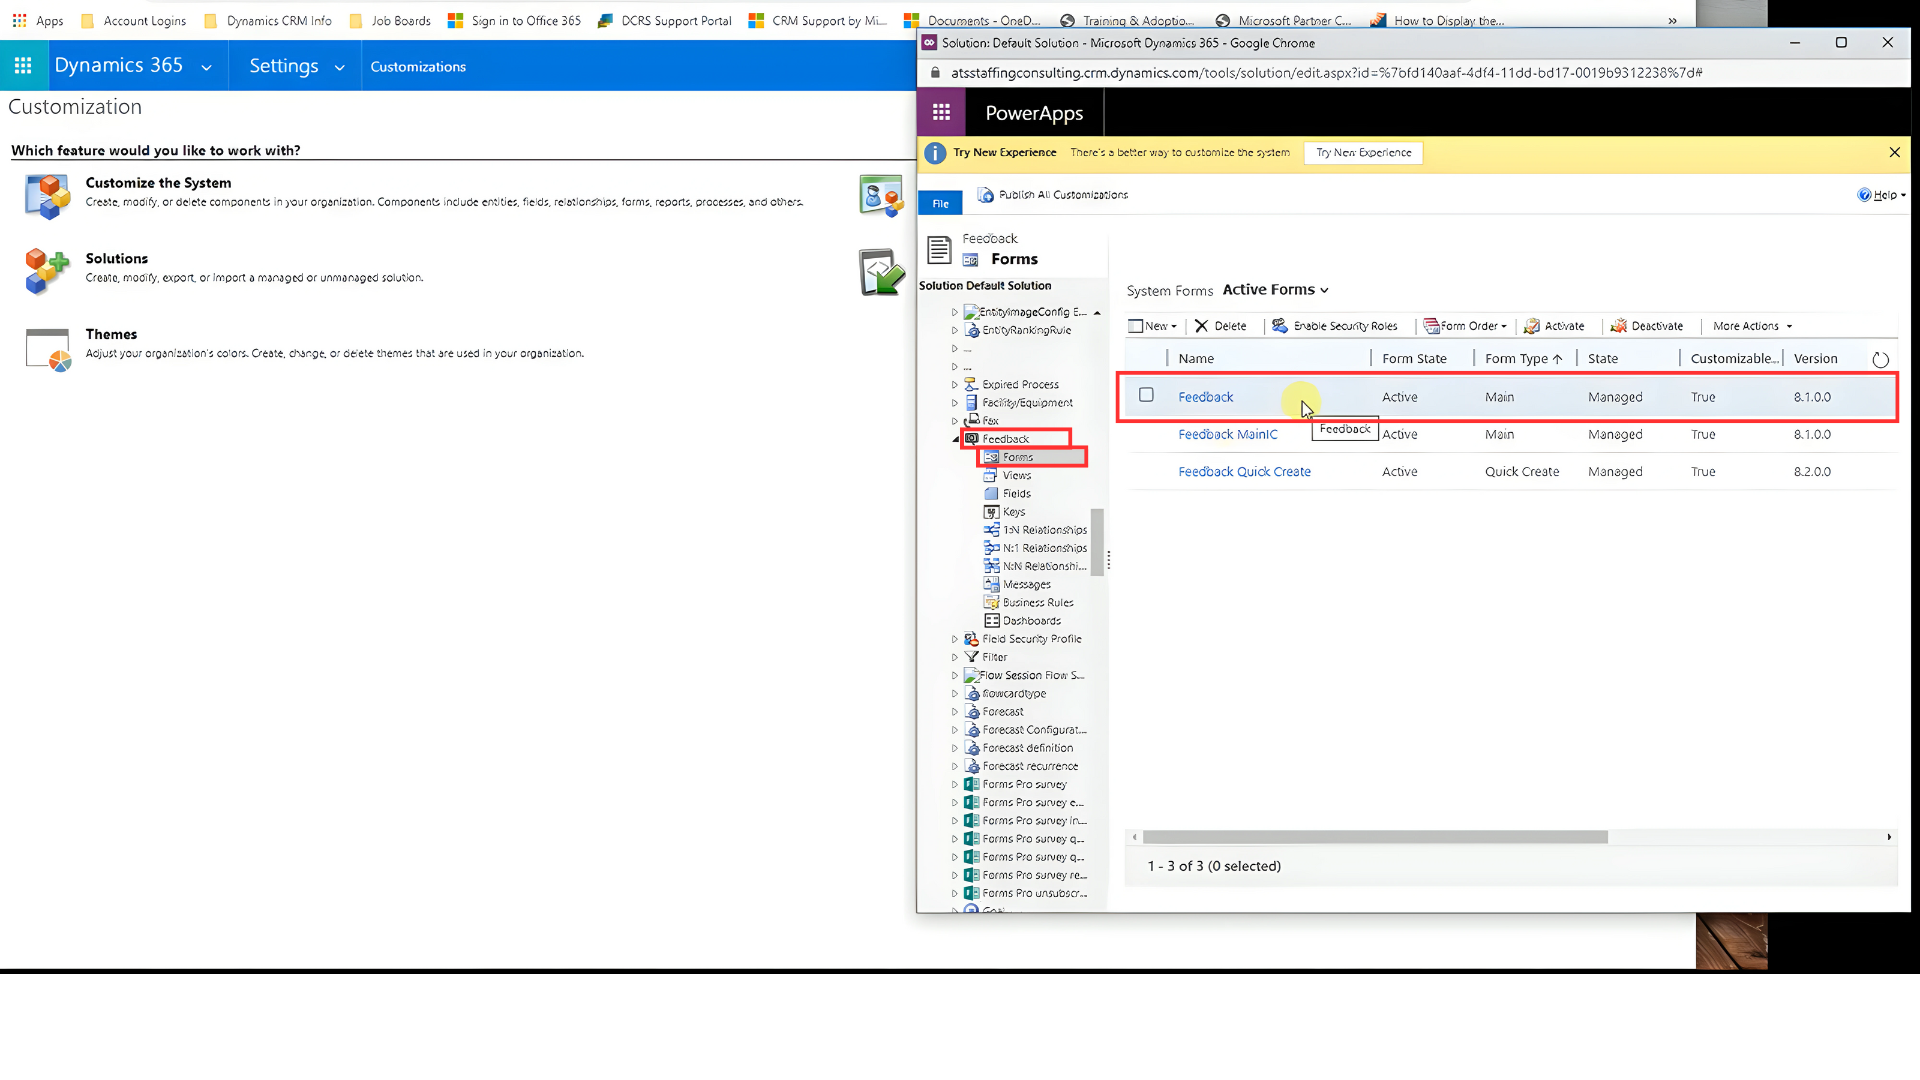The width and height of the screenshot is (1920, 1080).
Task: Sort by the Form Type column header
Action: tap(1523, 359)
